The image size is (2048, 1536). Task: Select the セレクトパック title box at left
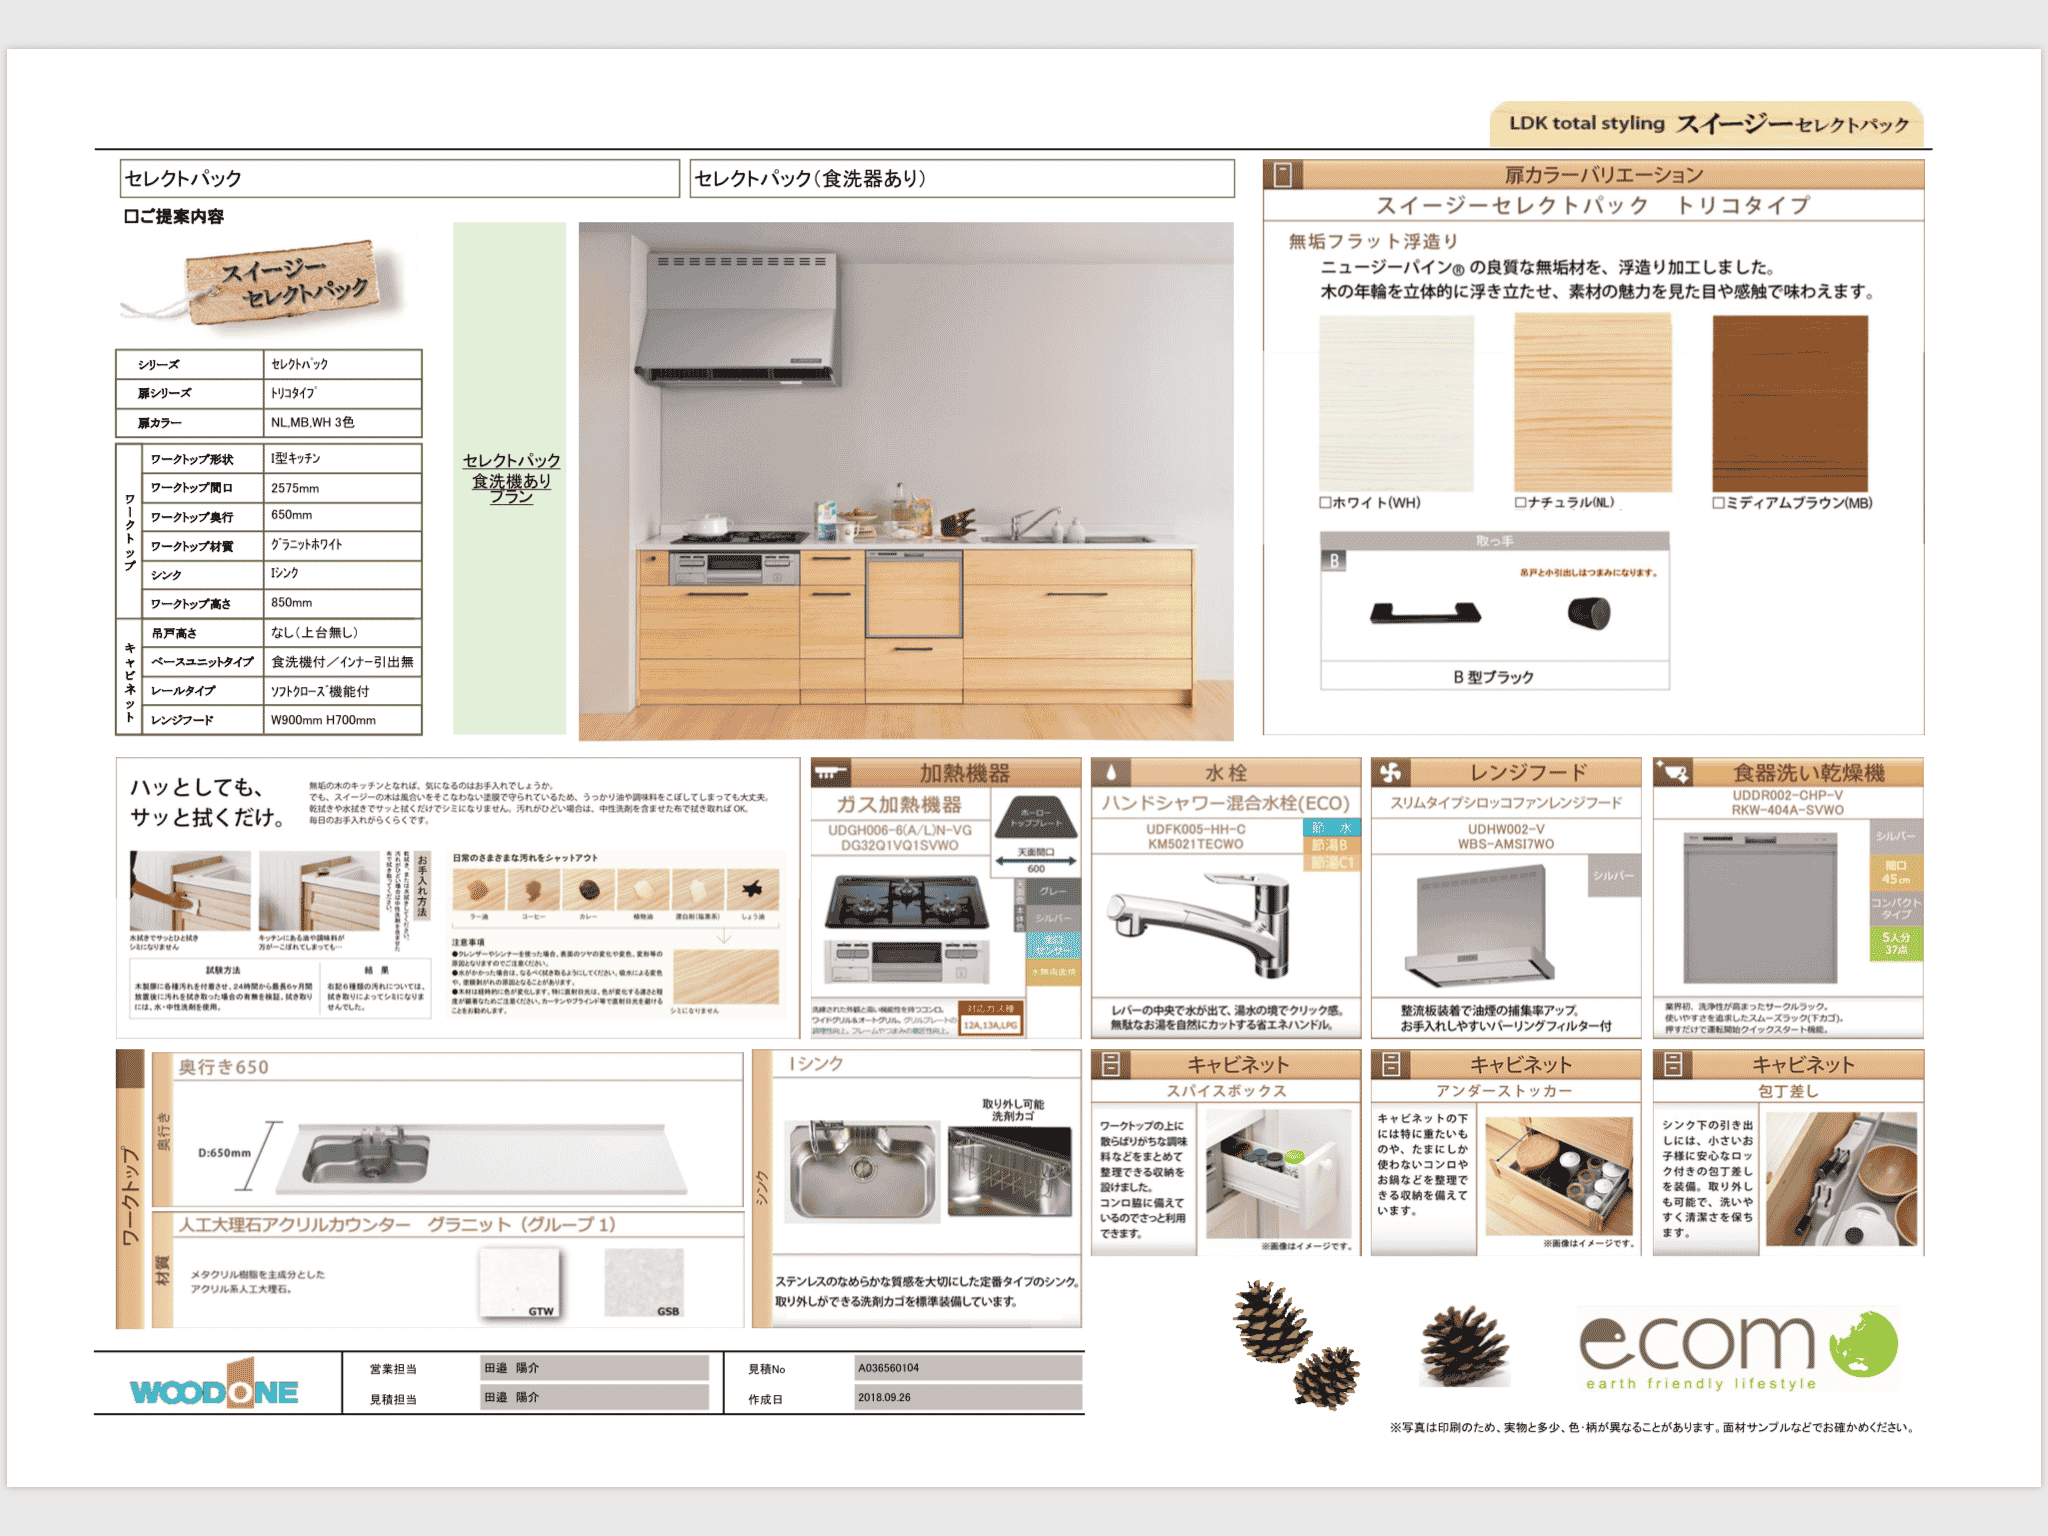(x=399, y=179)
